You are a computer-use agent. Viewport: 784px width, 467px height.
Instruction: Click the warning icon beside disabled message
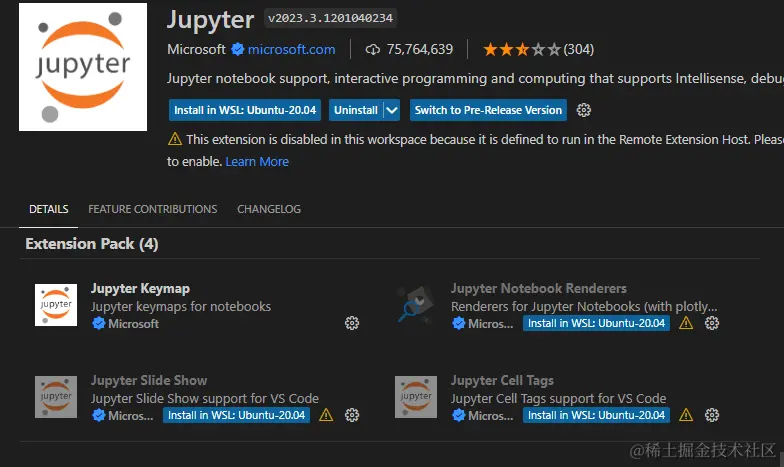coord(175,138)
